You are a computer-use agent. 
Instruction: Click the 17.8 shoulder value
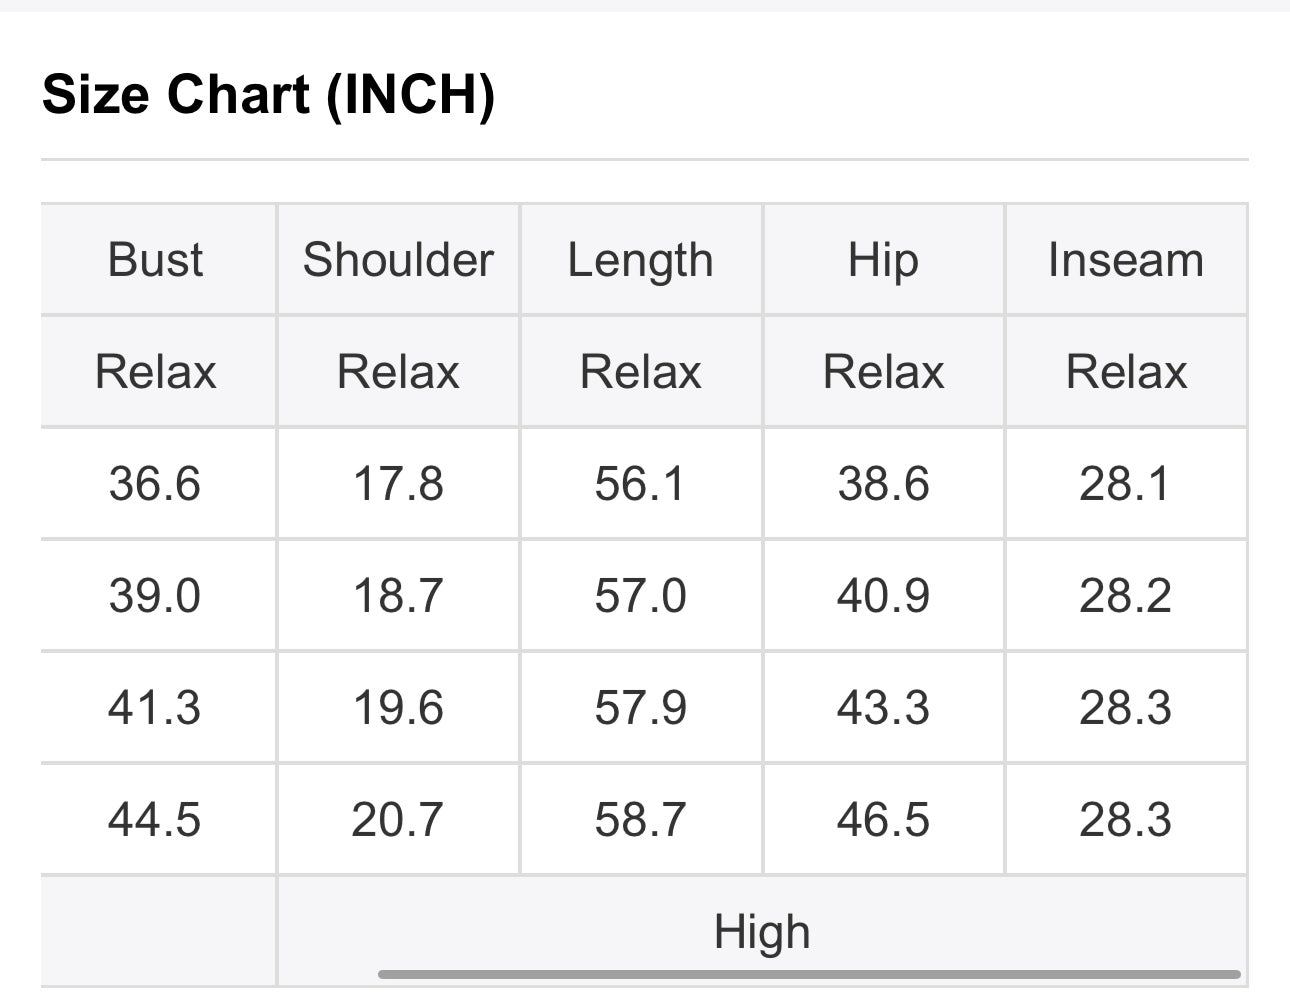tap(398, 484)
